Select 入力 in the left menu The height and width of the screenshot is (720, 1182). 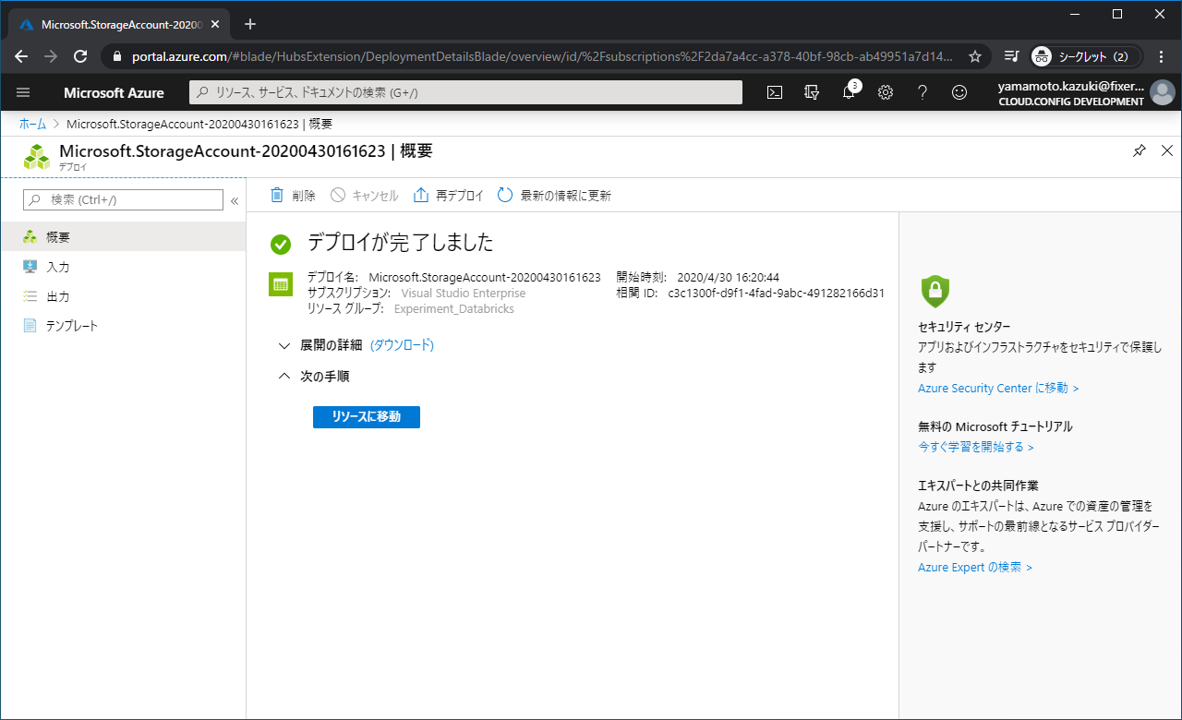(58, 267)
